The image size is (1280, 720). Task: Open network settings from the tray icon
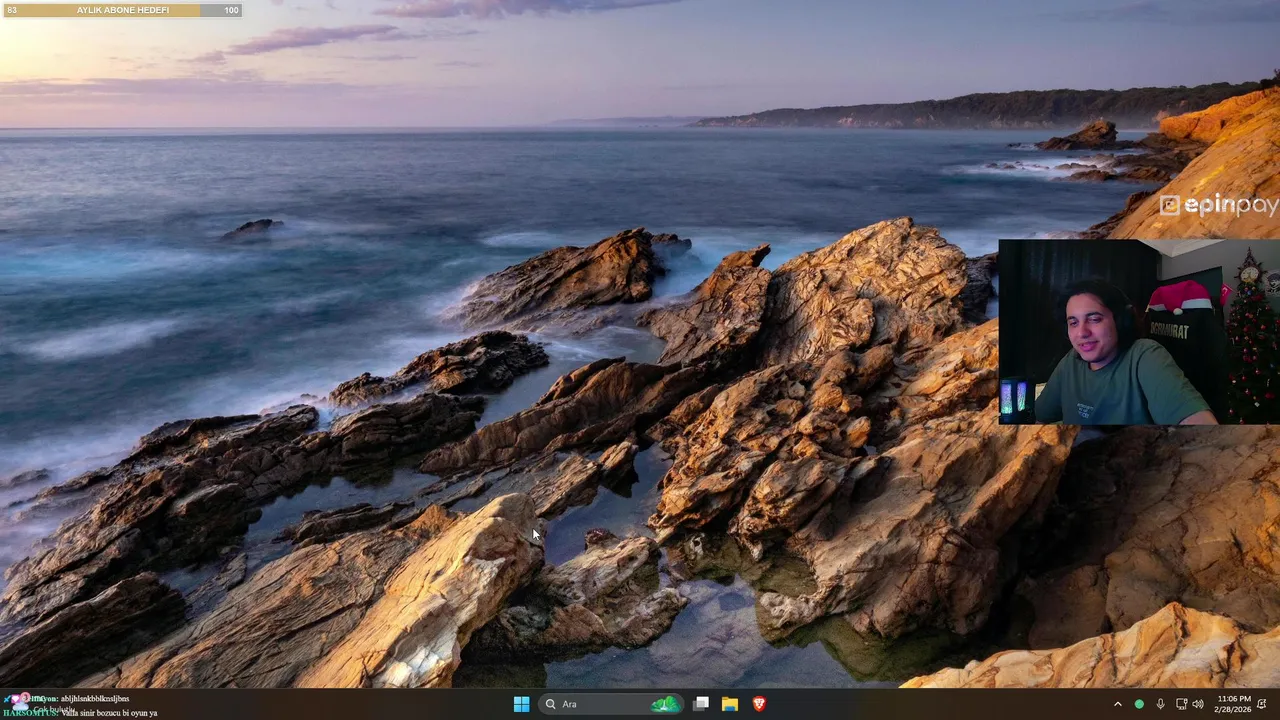coord(1181,704)
